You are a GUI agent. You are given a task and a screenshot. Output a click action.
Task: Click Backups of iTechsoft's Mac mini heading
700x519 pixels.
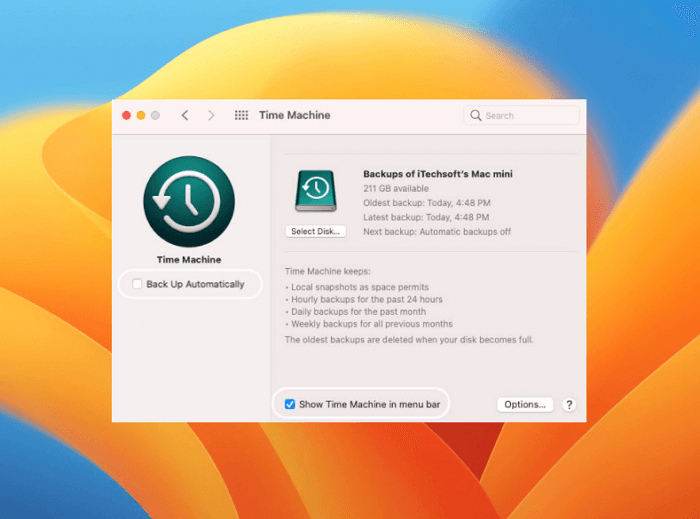tap(437, 174)
